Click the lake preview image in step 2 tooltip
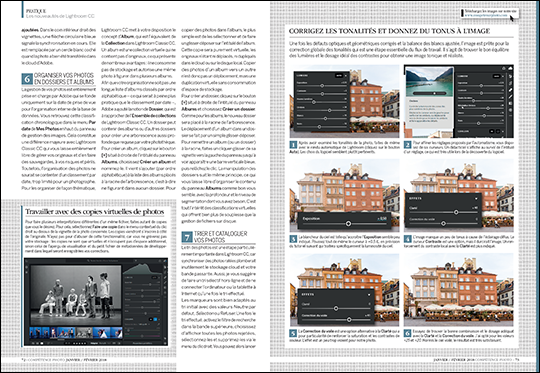 tap(429, 82)
